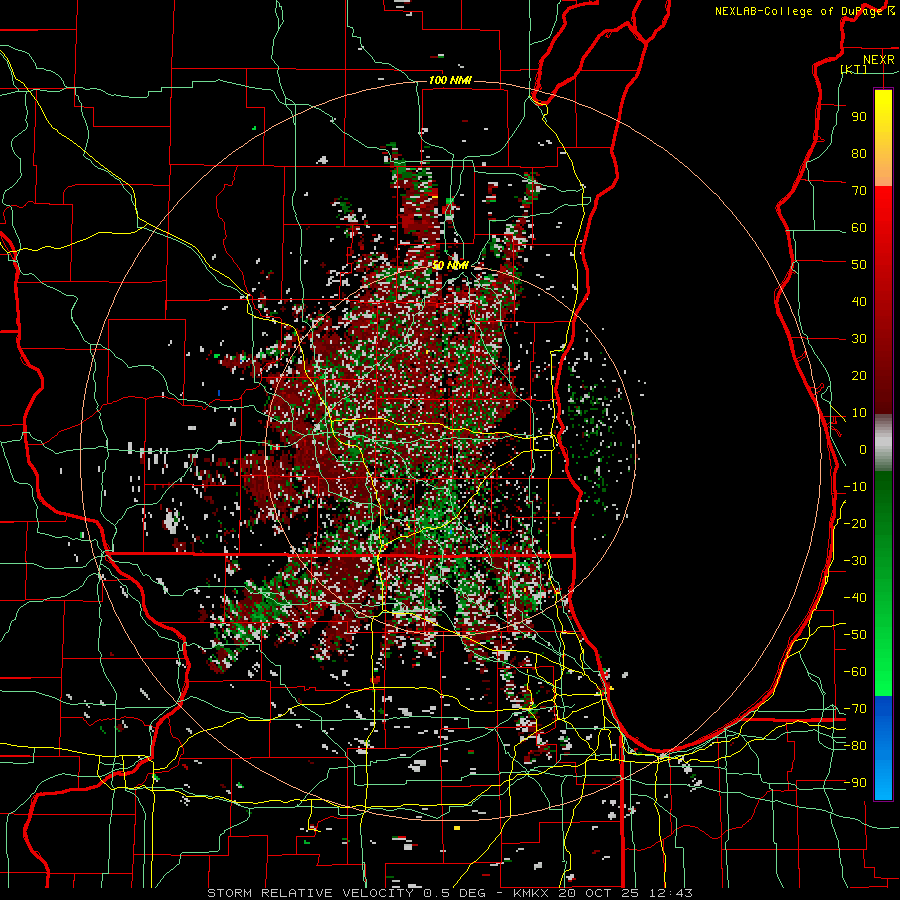Click the 20 value on velocity scale
900x900 pixels.
[859, 376]
